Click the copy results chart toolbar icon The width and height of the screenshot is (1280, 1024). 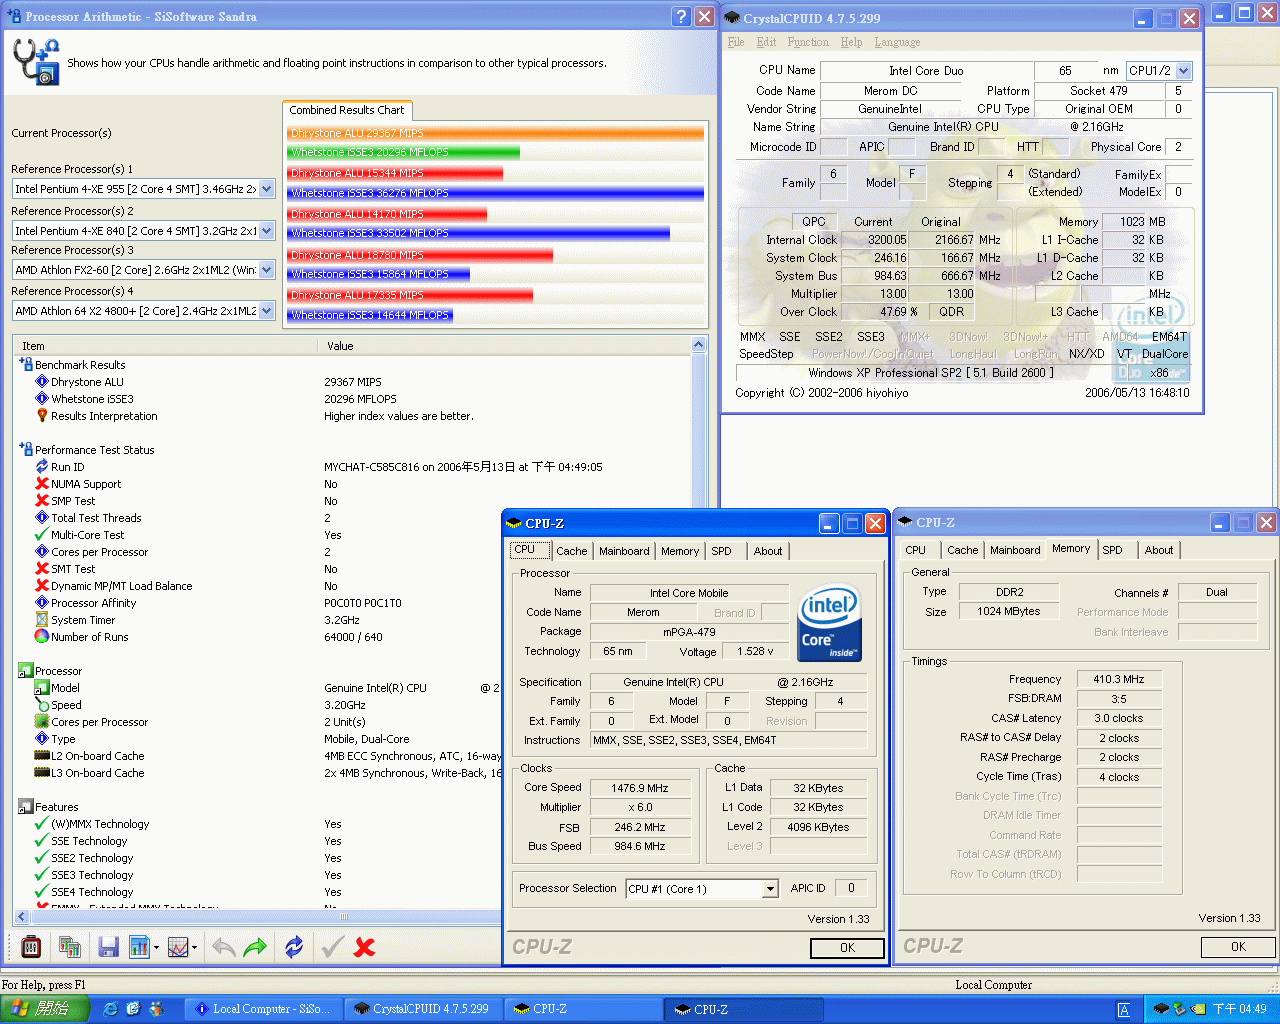click(70, 946)
